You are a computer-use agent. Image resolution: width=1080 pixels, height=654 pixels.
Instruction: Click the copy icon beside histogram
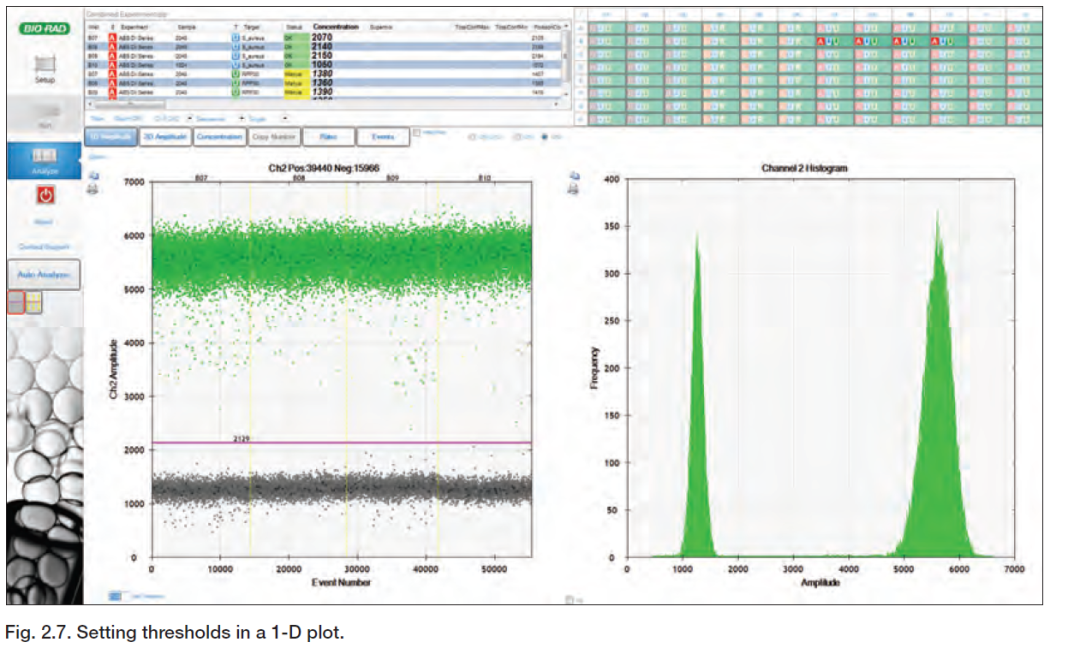574,174
